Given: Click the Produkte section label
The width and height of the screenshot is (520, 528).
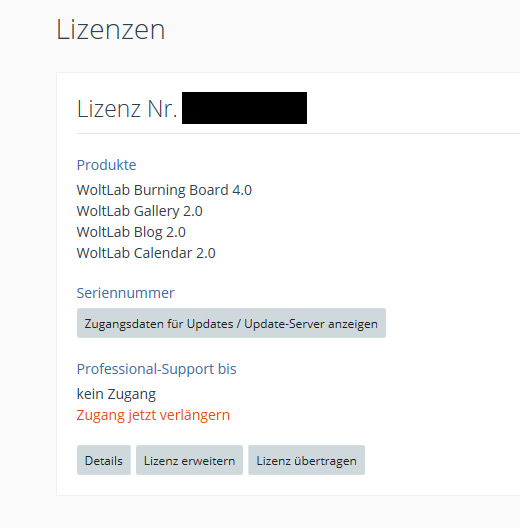Looking at the screenshot, I should [106, 165].
